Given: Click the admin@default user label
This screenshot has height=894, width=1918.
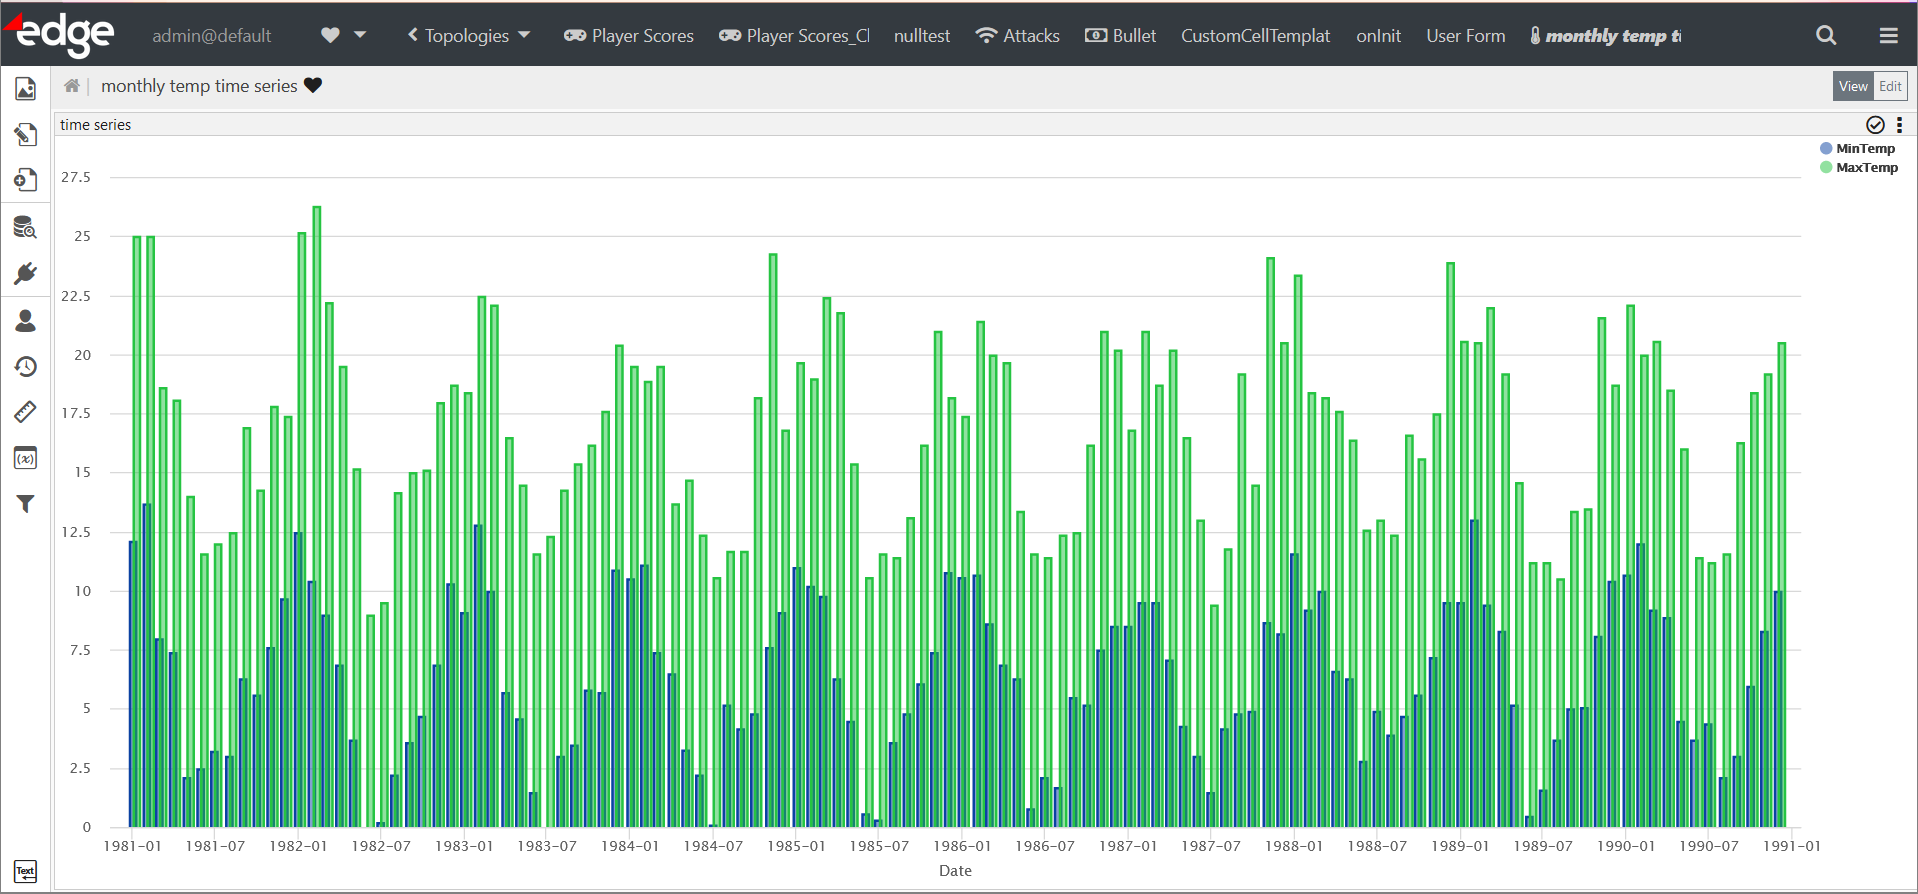Looking at the screenshot, I should point(212,36).
